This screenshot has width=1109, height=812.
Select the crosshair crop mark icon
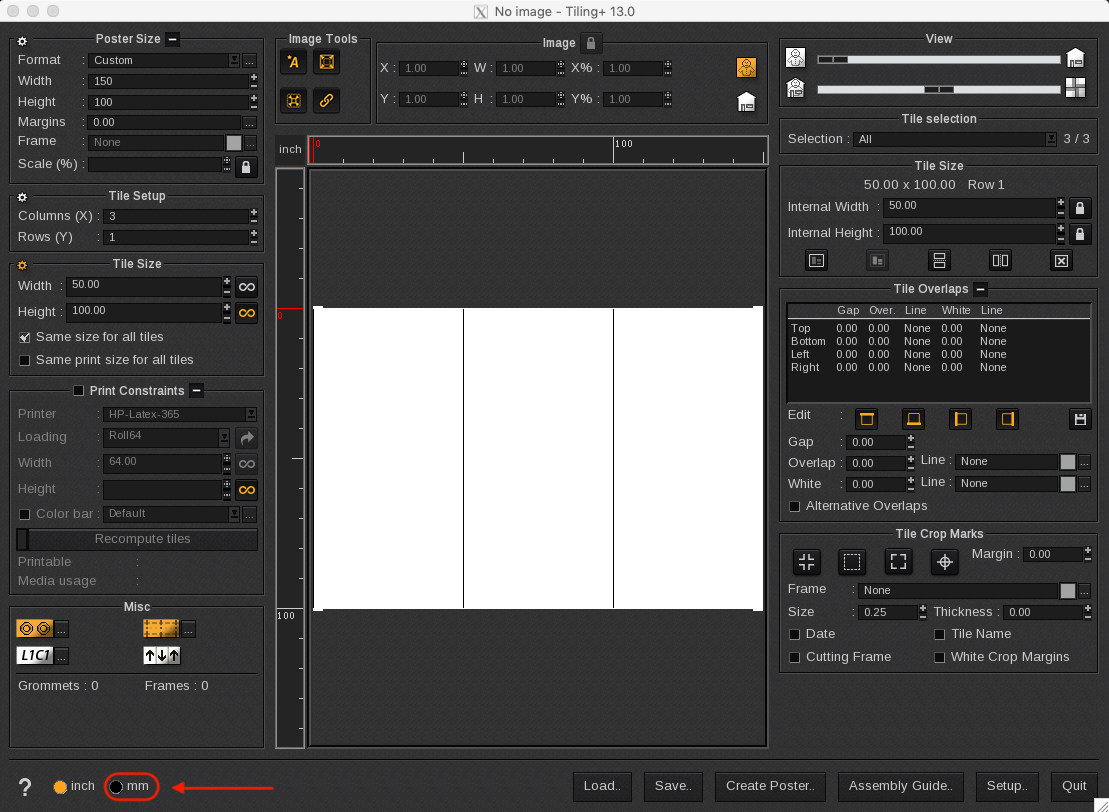coord(944,562)
